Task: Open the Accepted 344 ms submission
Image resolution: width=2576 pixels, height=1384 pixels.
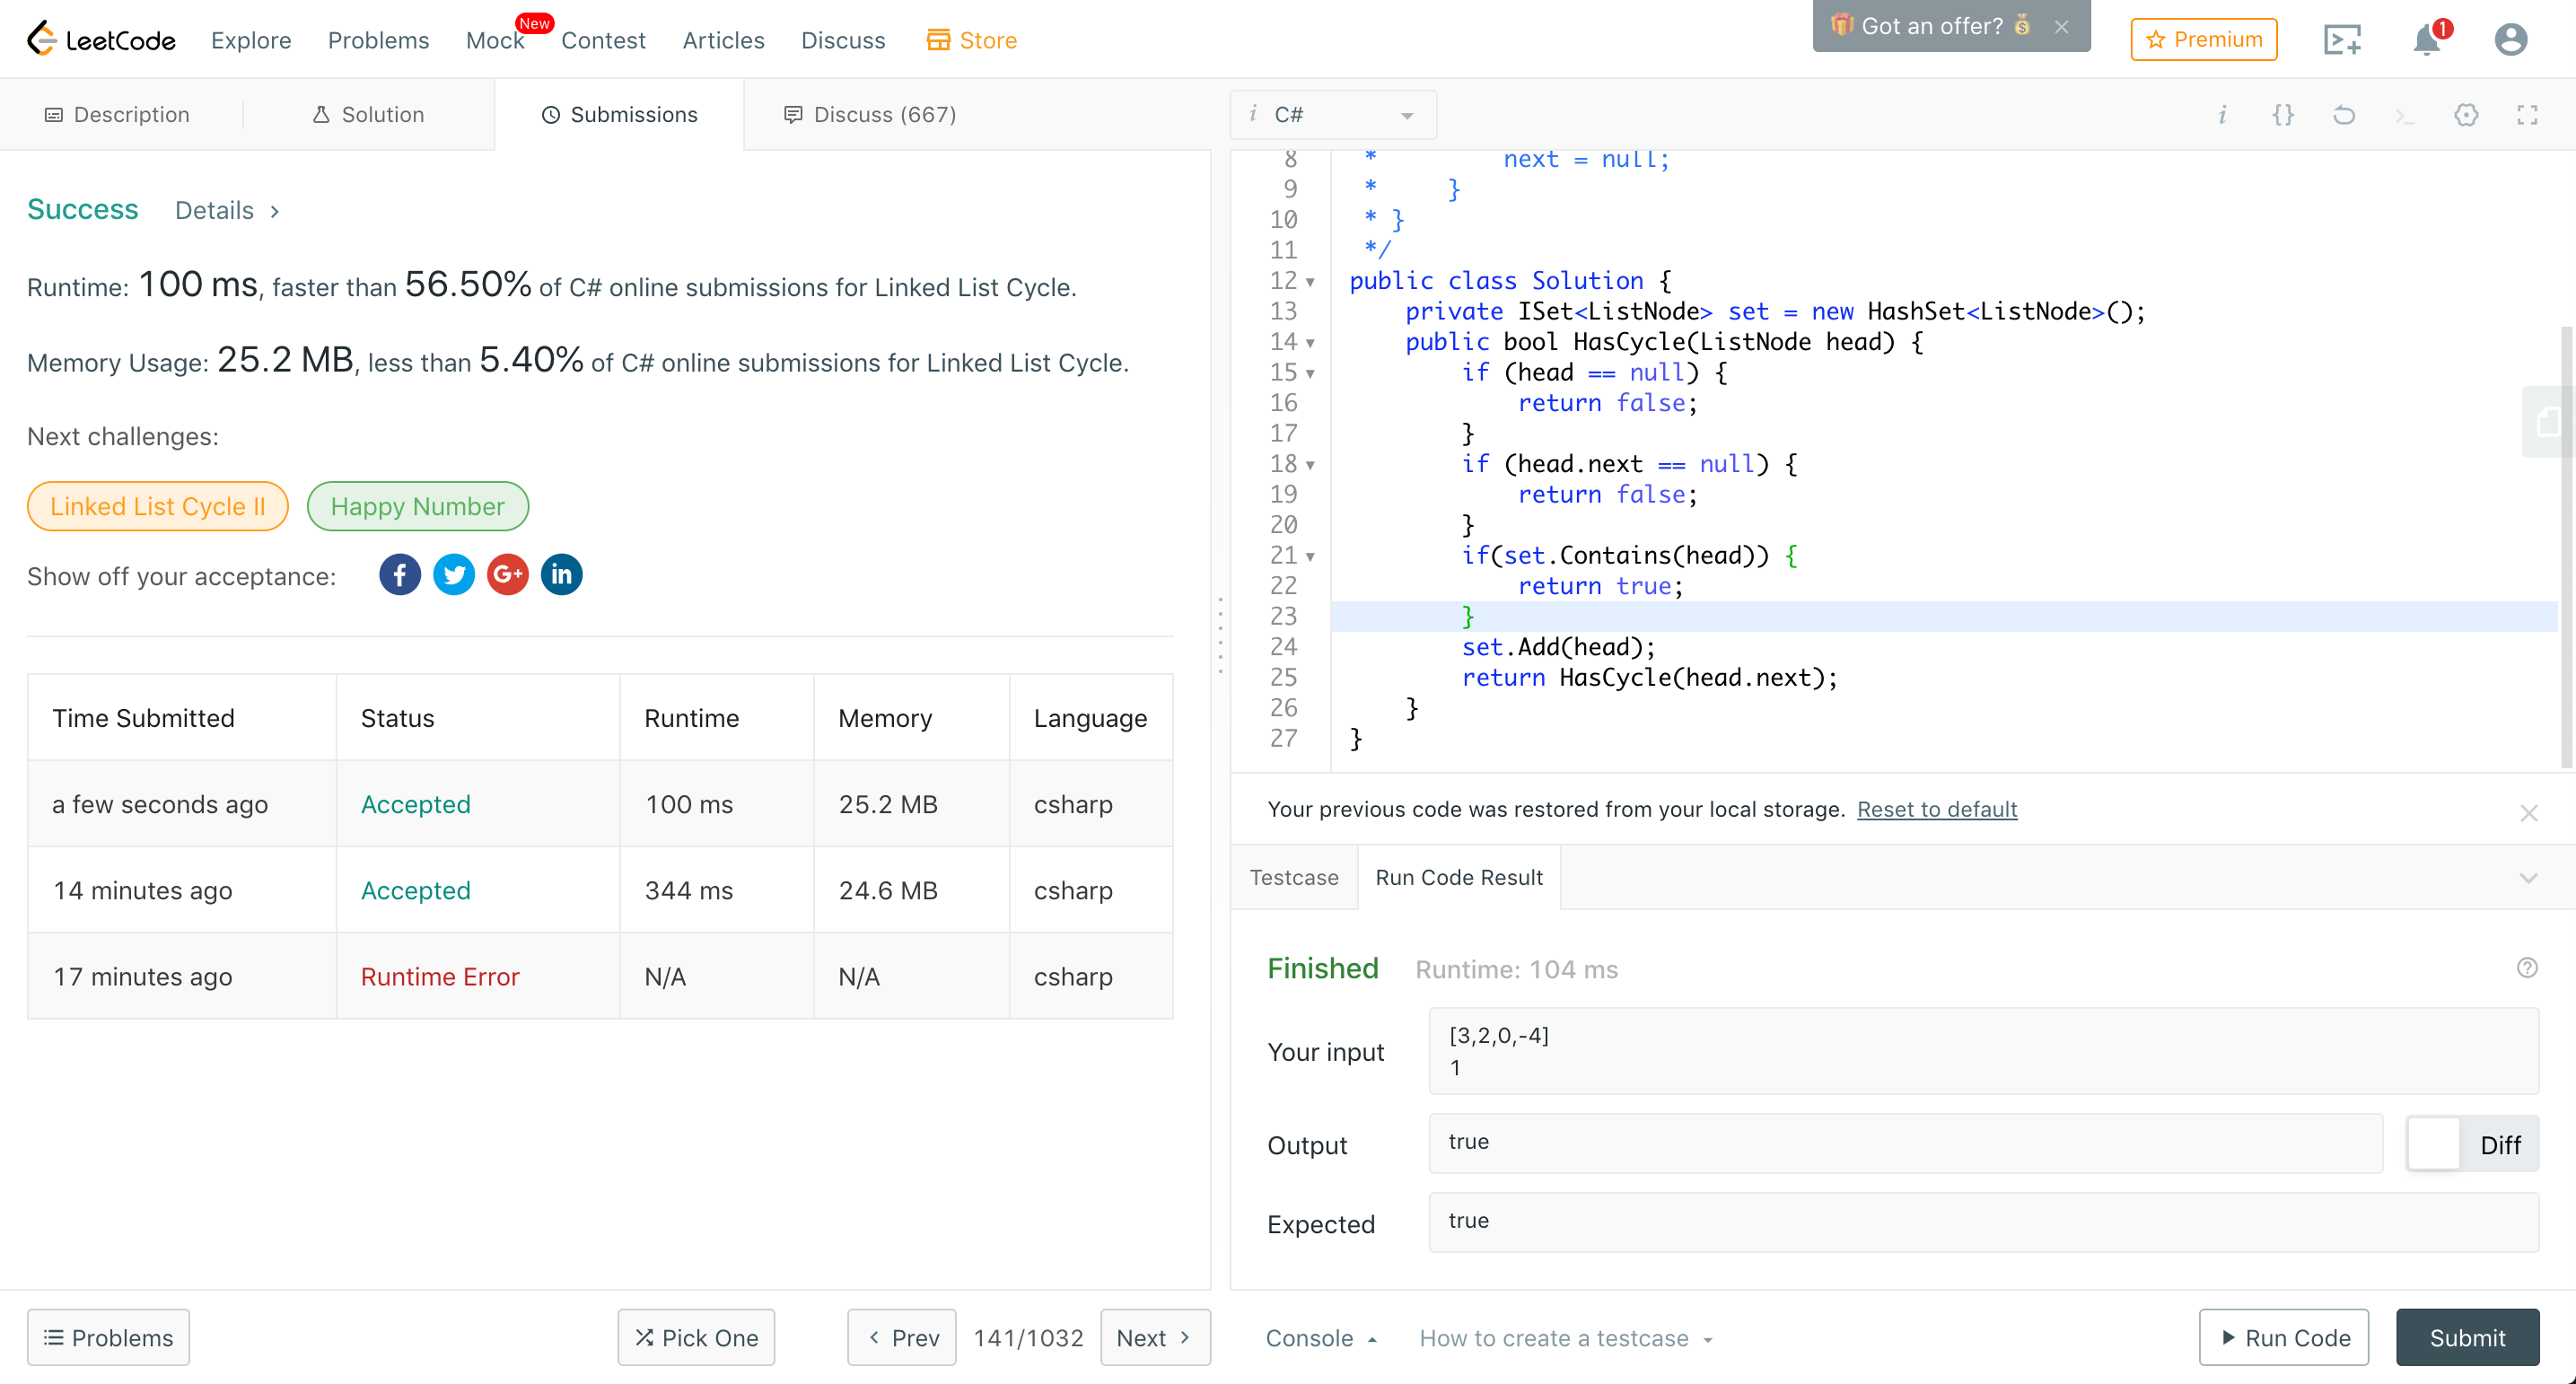Action: [x=416, y=890]
